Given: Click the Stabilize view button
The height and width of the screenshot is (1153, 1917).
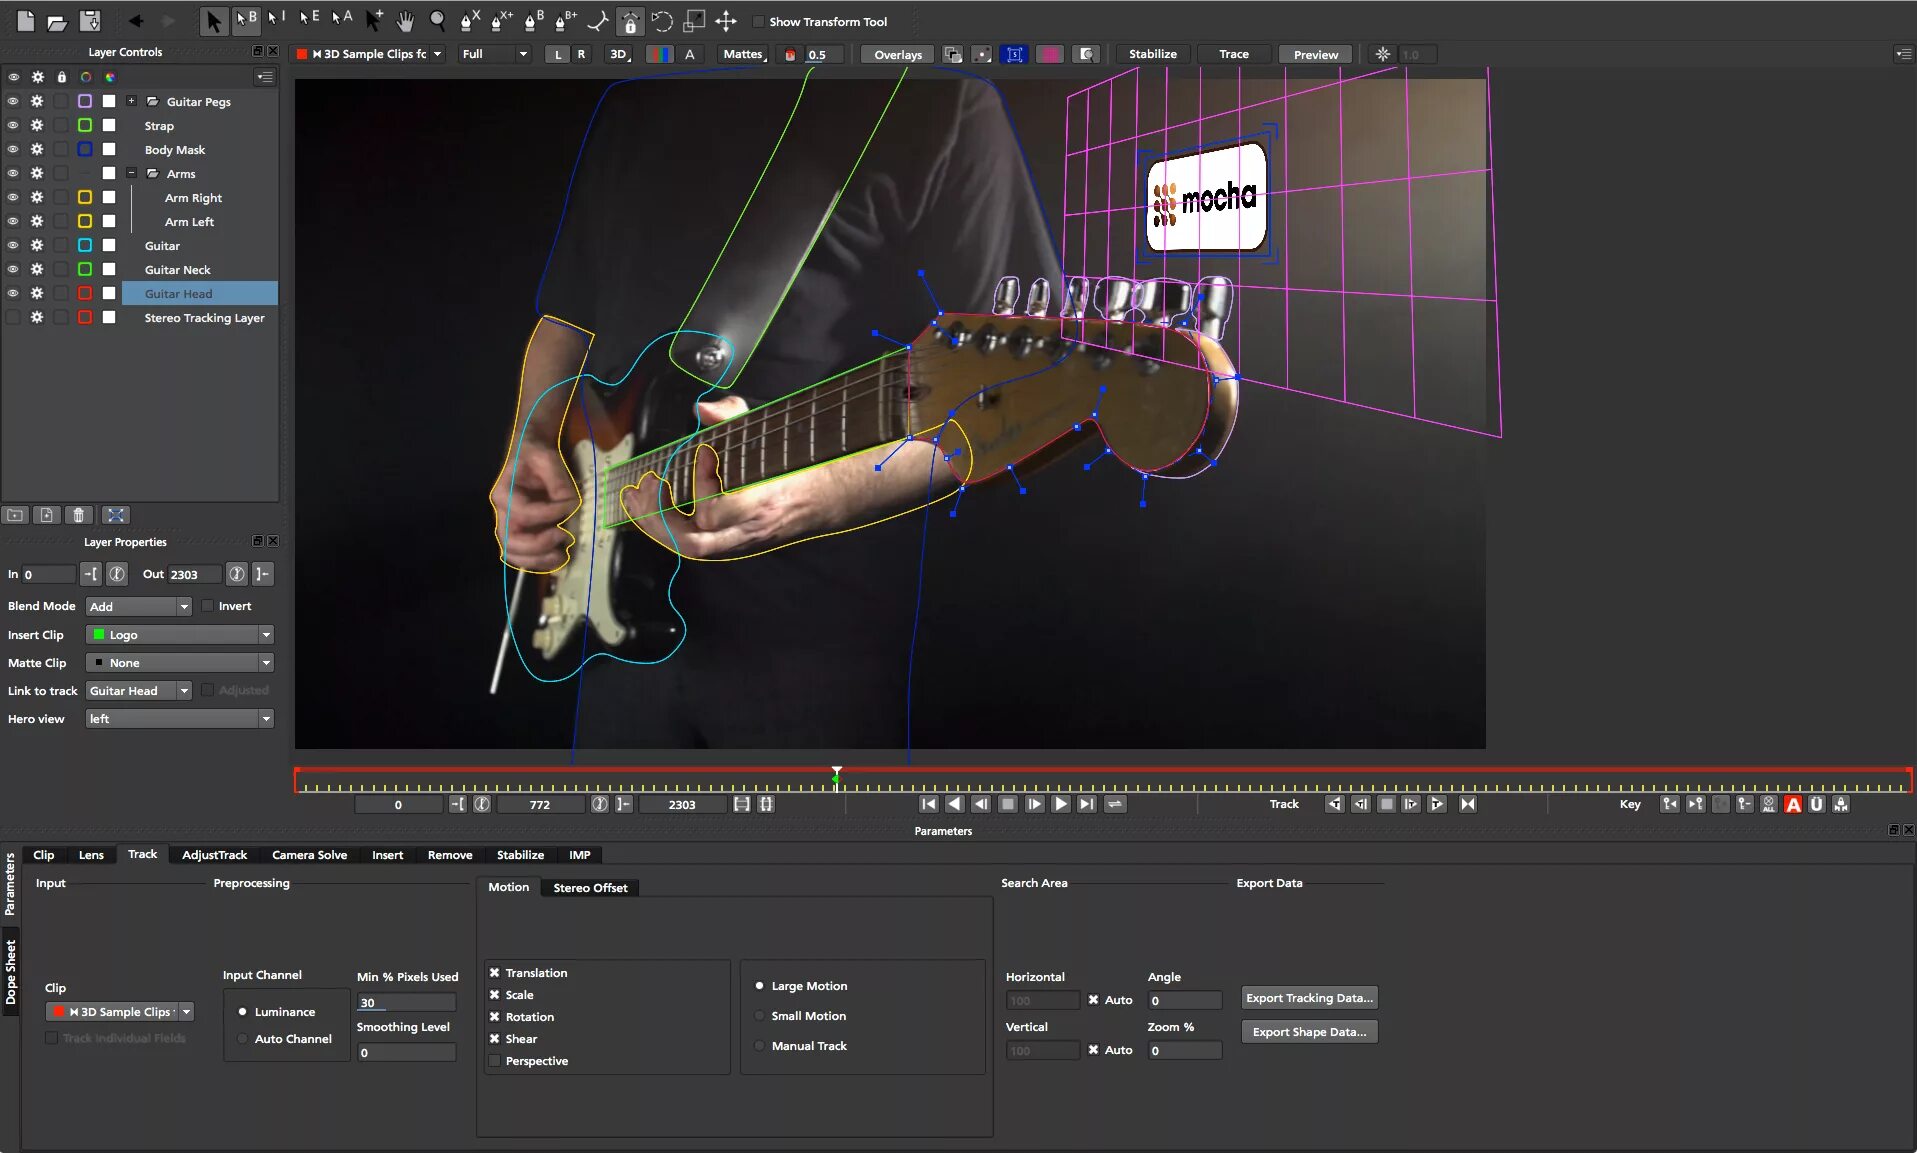Looking at the screenshot, I should point(1152,54).
